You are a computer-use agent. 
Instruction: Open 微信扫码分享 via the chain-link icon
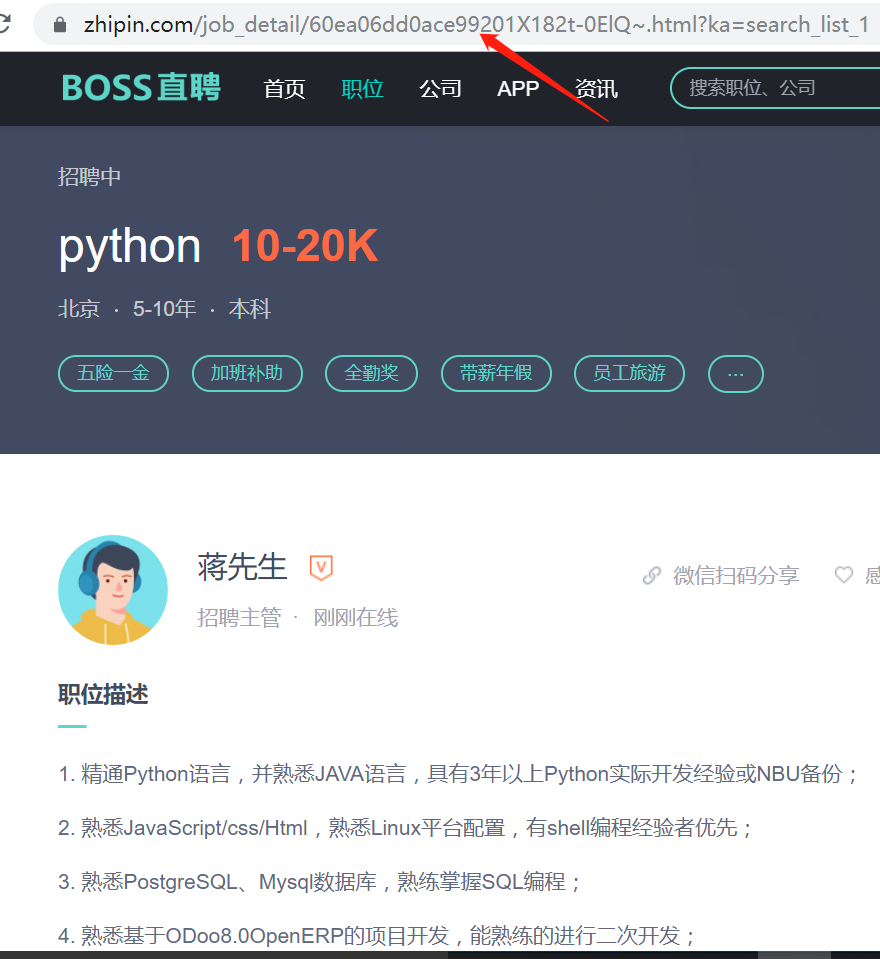tap(651, 575)
